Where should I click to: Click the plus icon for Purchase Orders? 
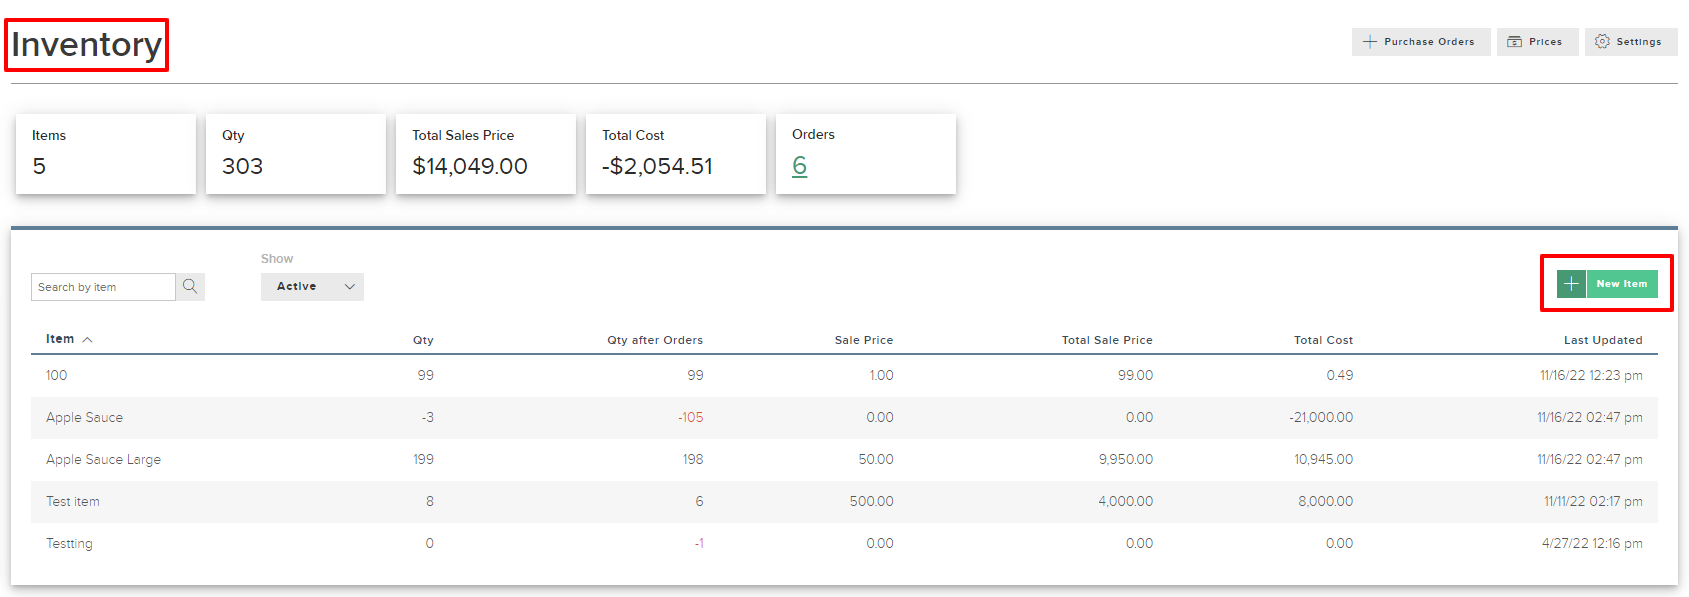point(1370,42)
